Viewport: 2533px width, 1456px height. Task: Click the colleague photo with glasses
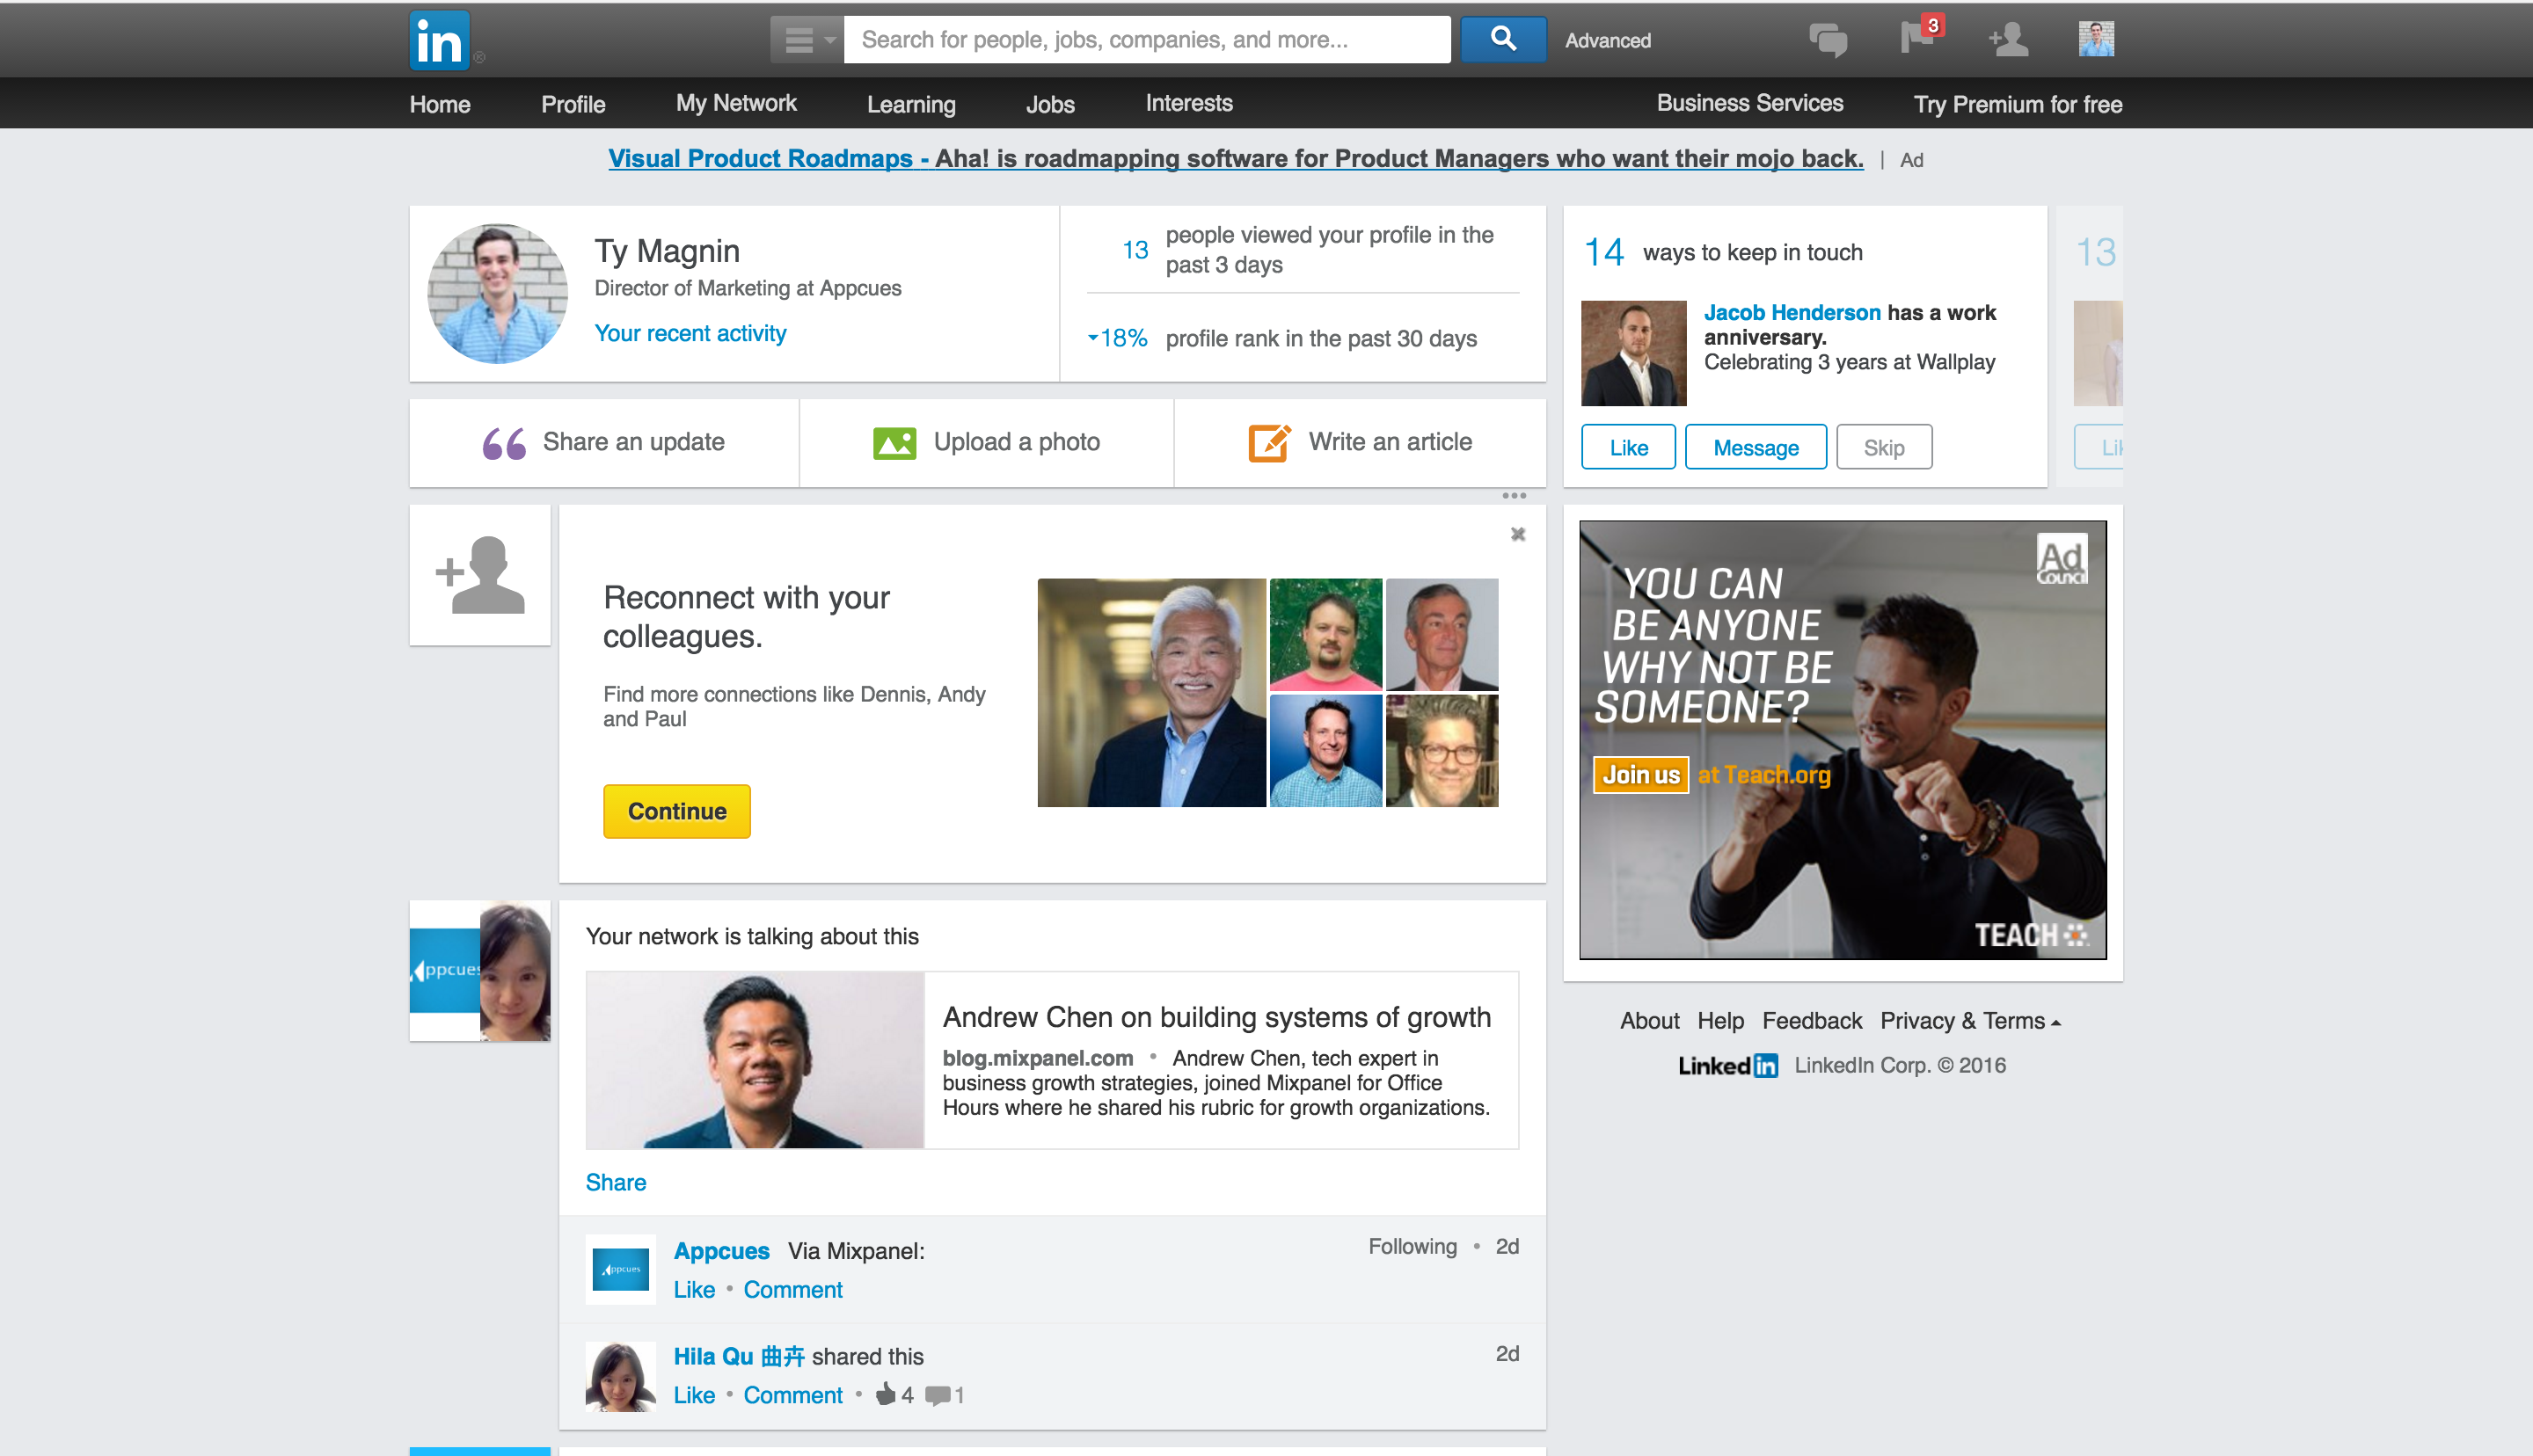[1442, 751]
